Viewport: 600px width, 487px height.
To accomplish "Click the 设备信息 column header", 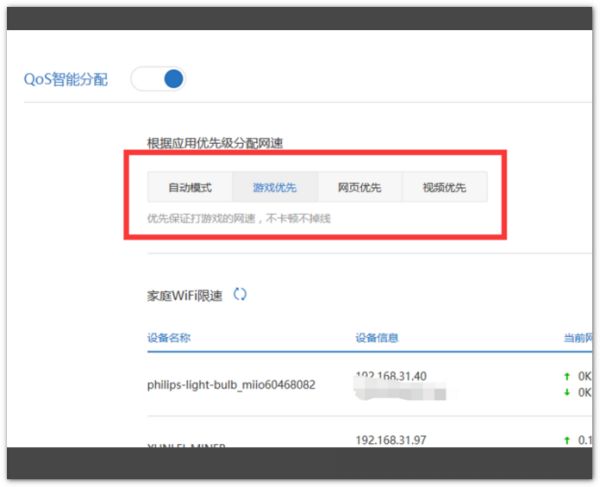I will pyautogui.click(x=377, y=338).
